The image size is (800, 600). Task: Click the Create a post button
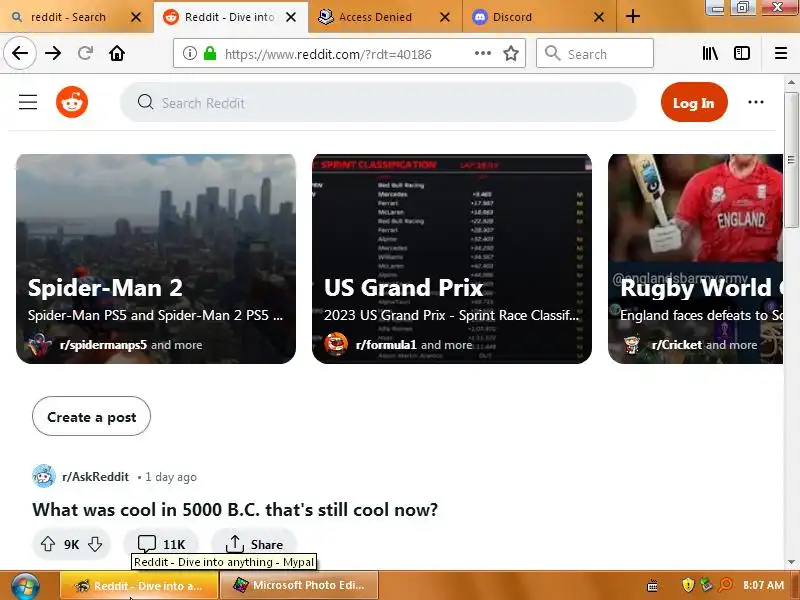[x=91, y=416]
